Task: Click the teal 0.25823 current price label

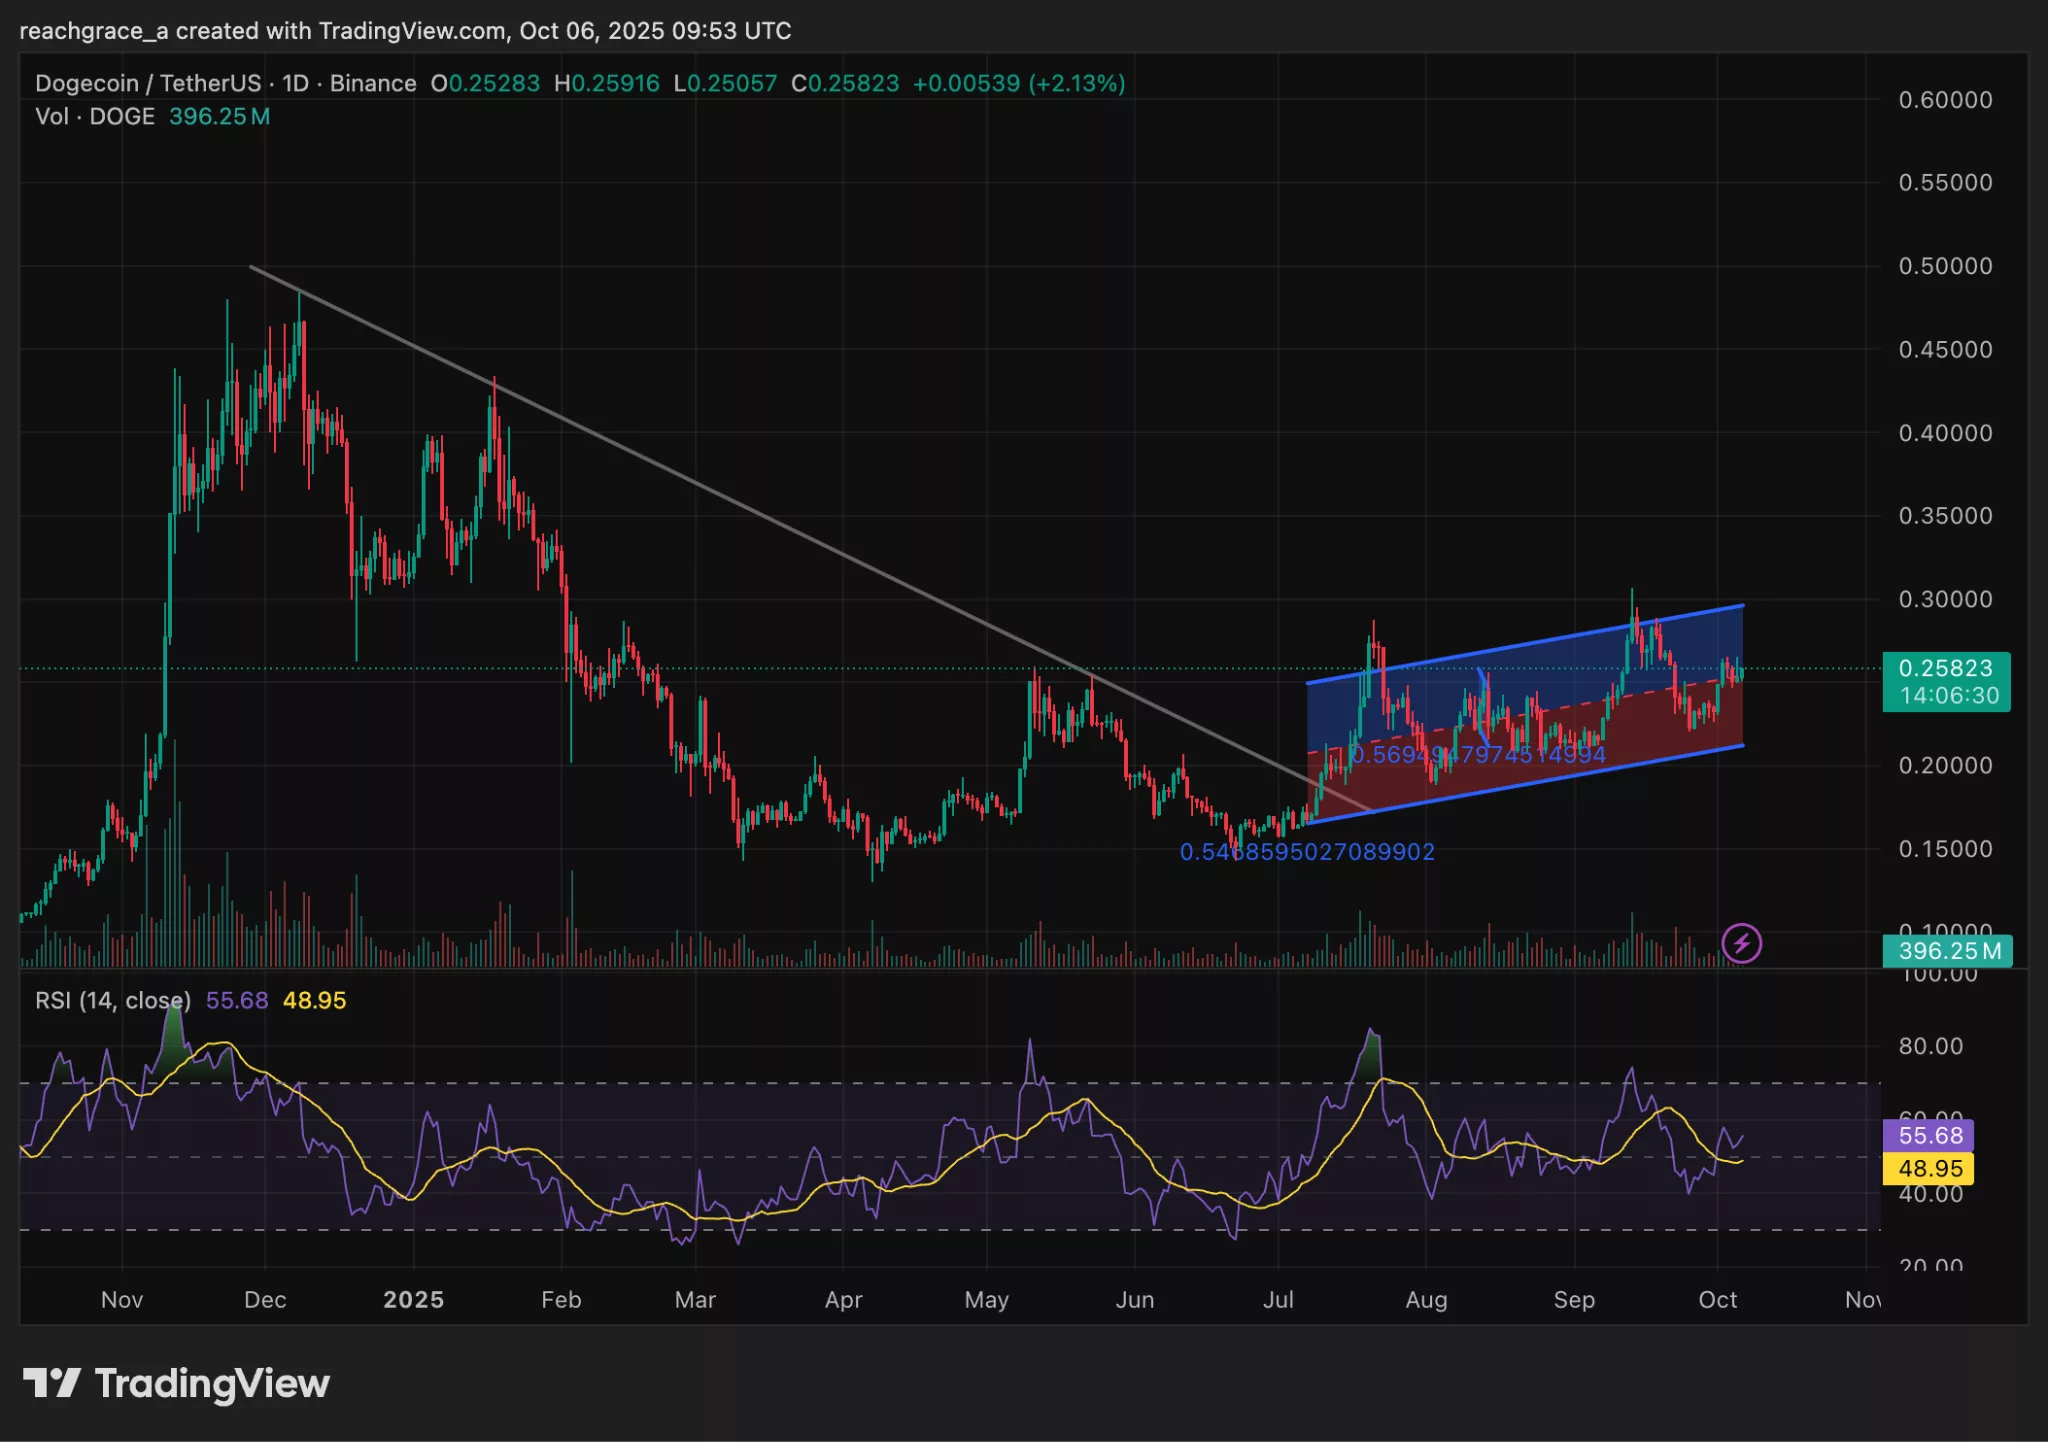Action: pos(1946,670)
